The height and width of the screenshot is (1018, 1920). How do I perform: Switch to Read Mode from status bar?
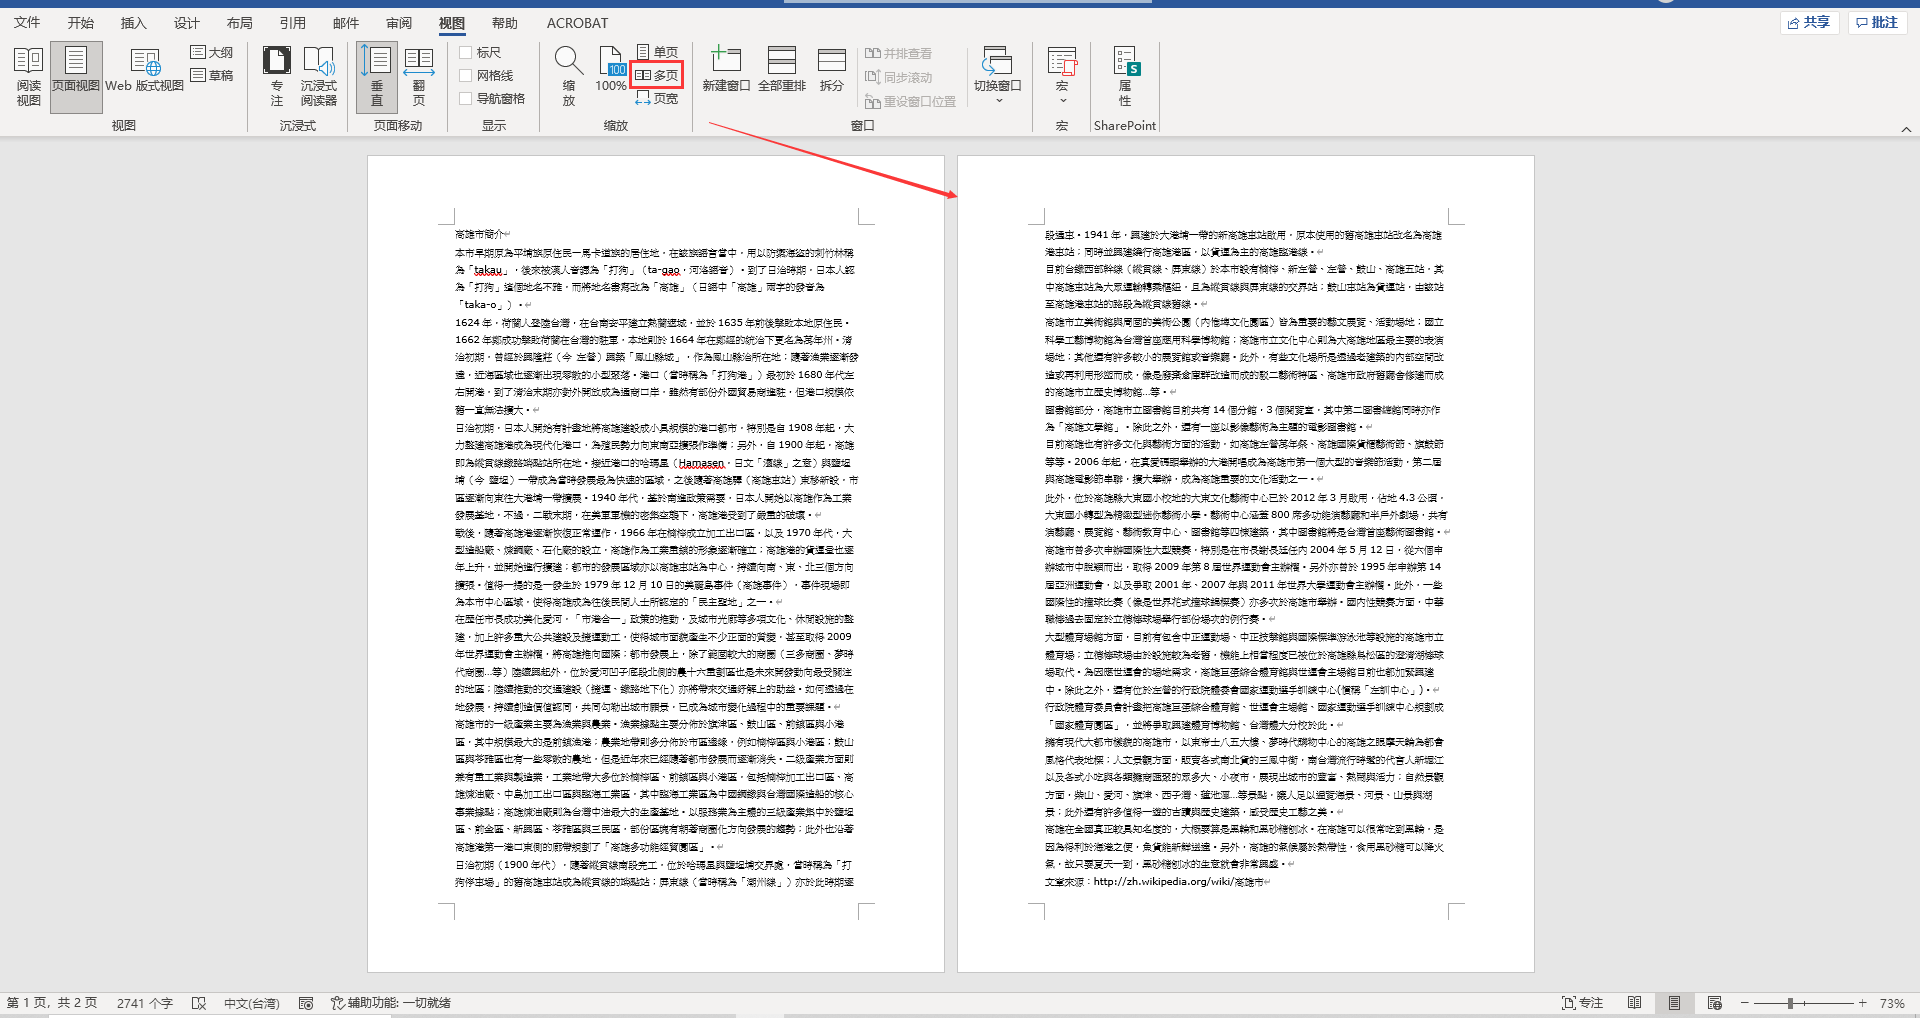1634,1003
